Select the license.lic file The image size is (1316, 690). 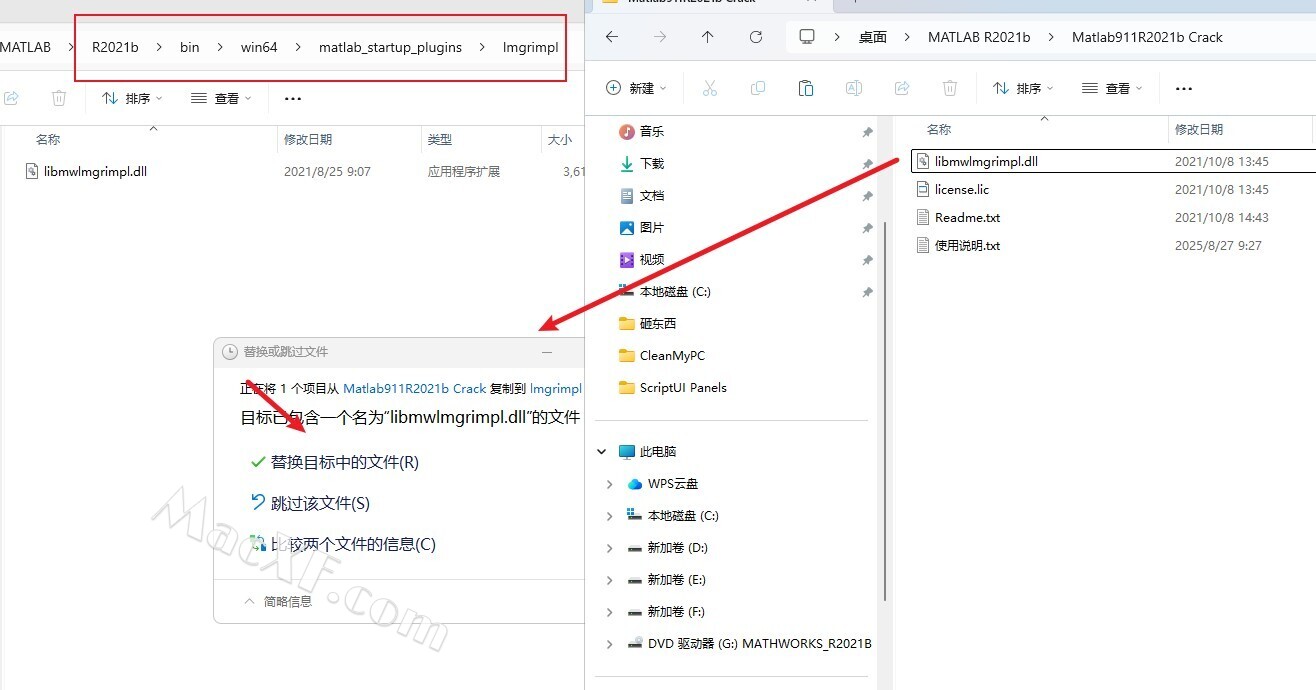coord(961,189)
